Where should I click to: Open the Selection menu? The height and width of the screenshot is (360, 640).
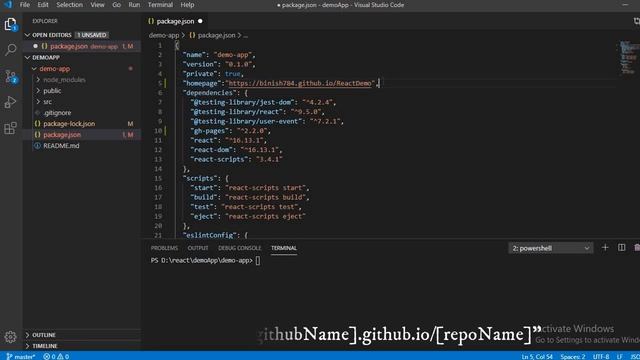(69, 5)
